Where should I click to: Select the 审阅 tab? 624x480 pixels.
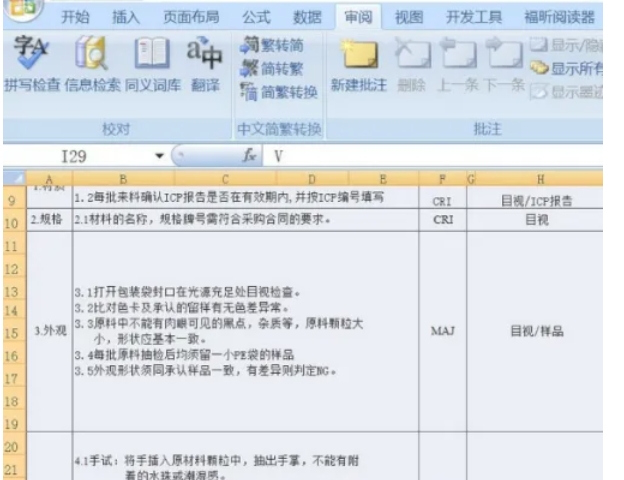(358, 17)
